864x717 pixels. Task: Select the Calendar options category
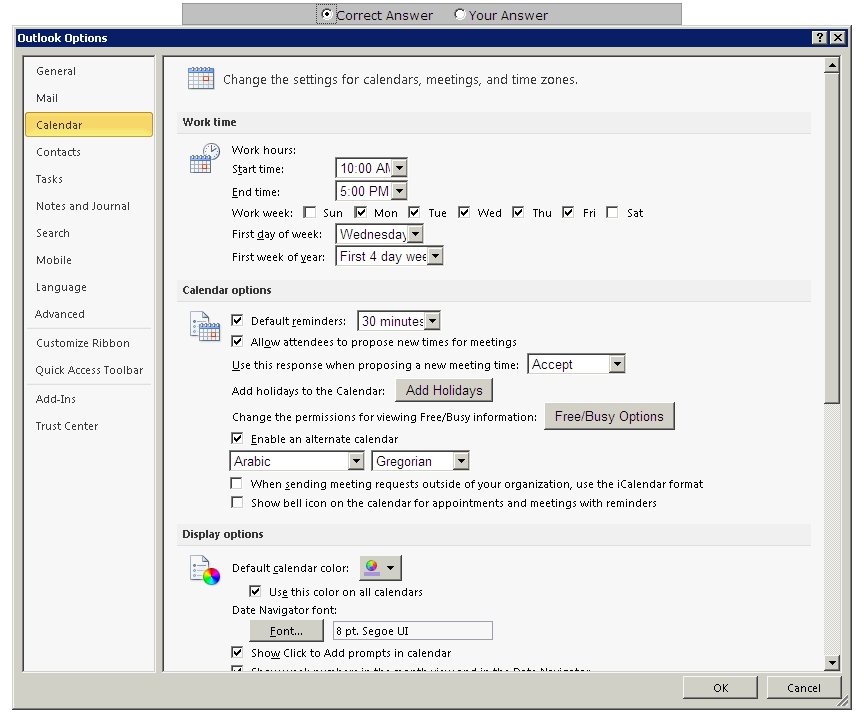[89, 125]
